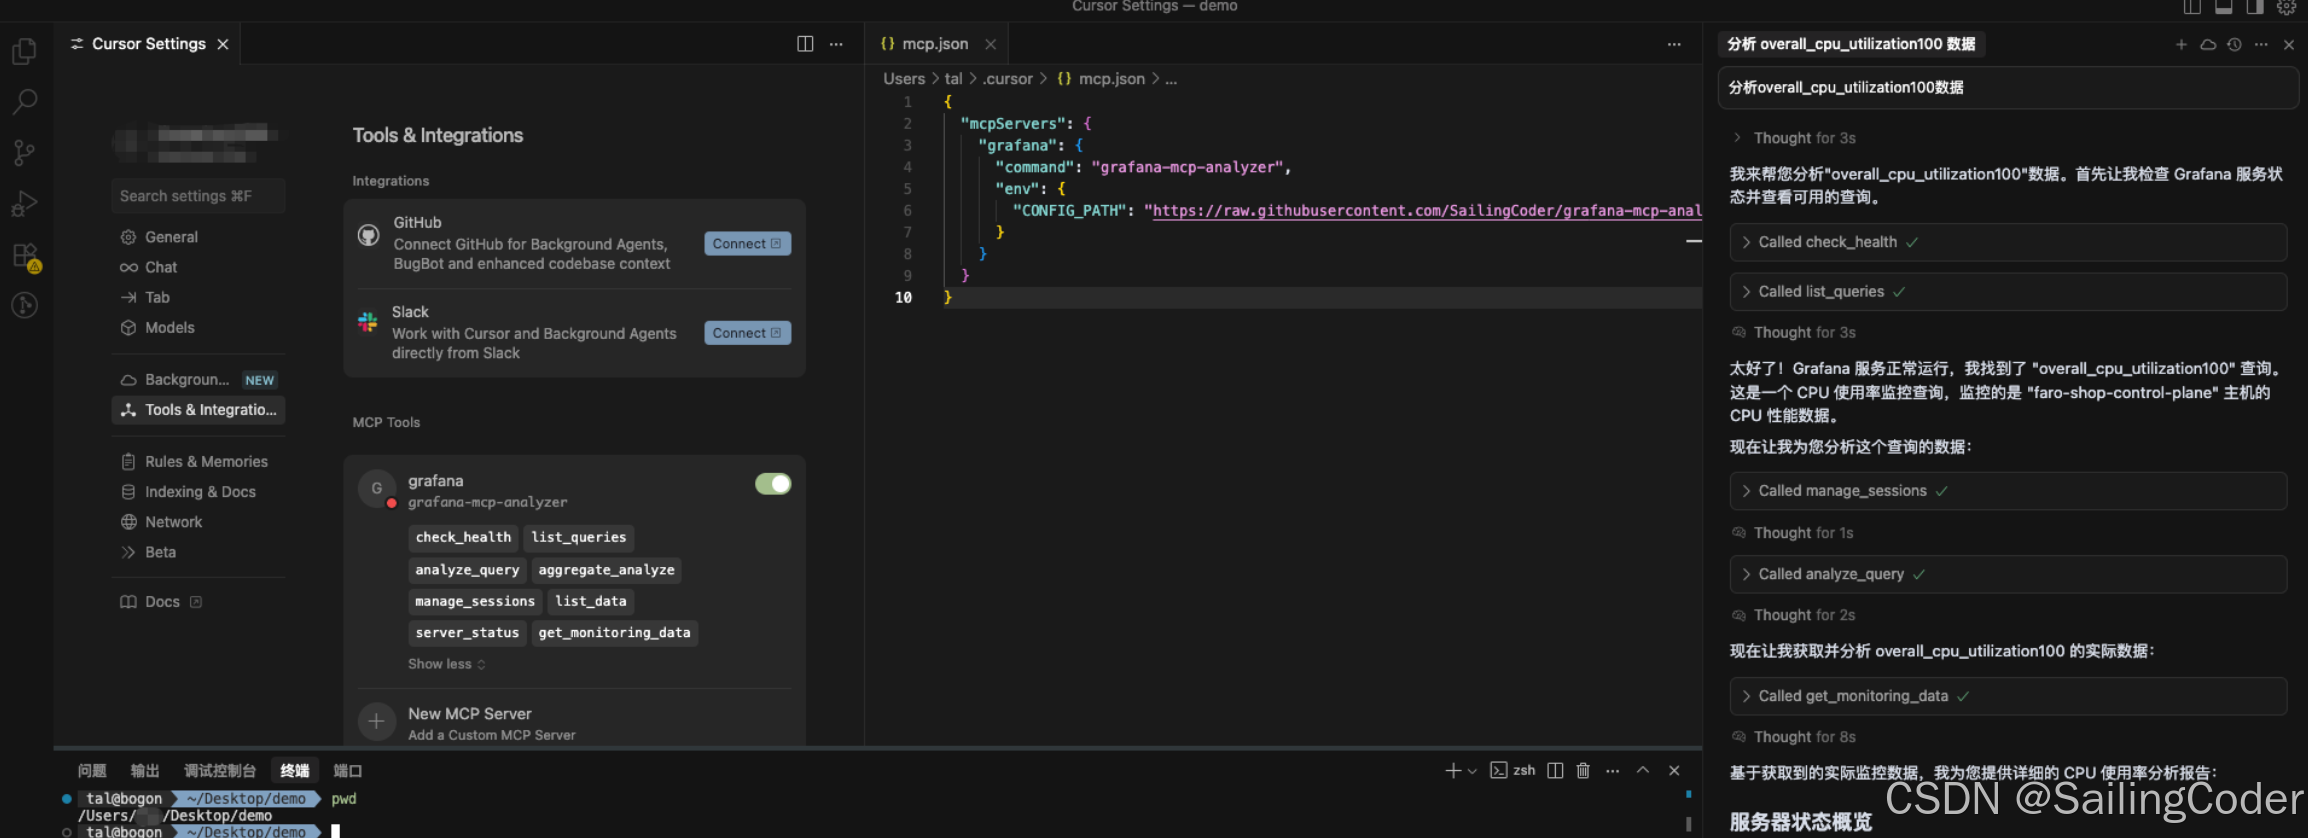Open Rules & Memories section

pos(198,462)
